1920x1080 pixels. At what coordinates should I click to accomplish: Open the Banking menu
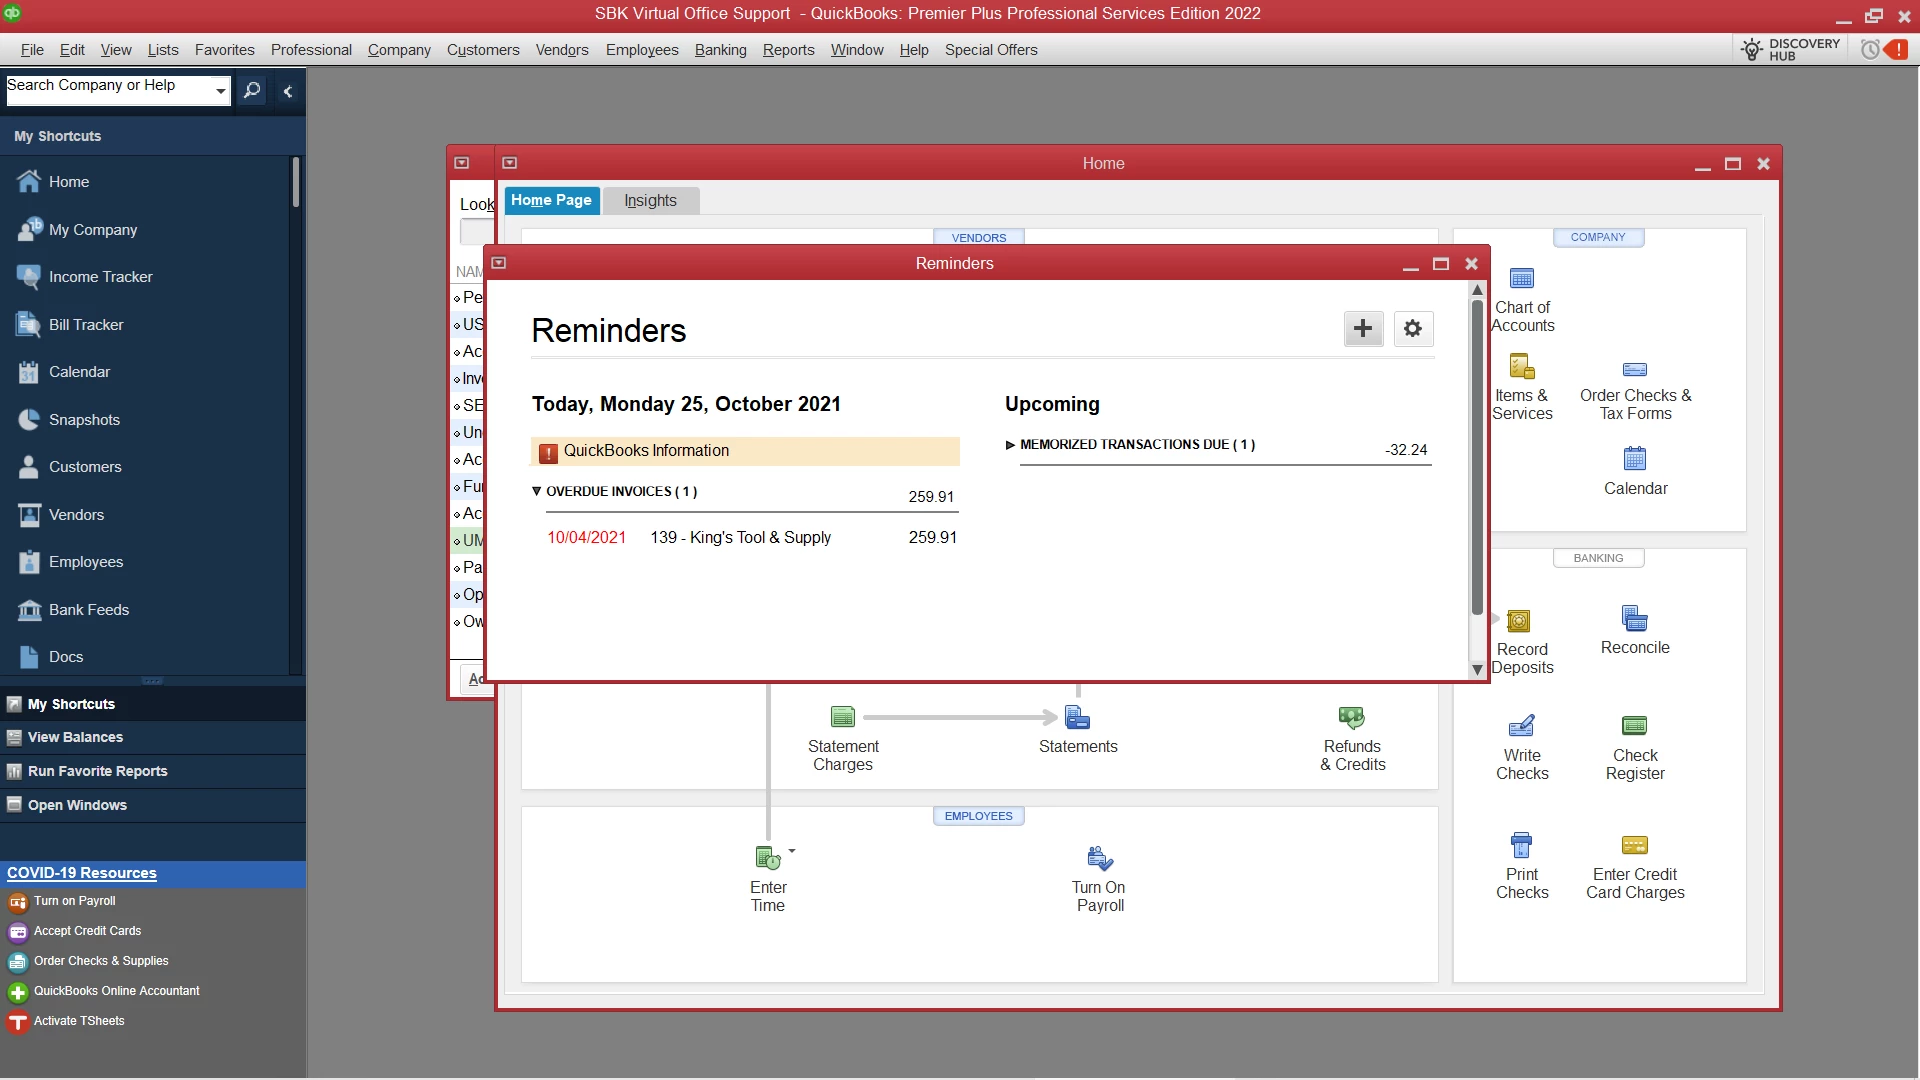pos(720,50)
